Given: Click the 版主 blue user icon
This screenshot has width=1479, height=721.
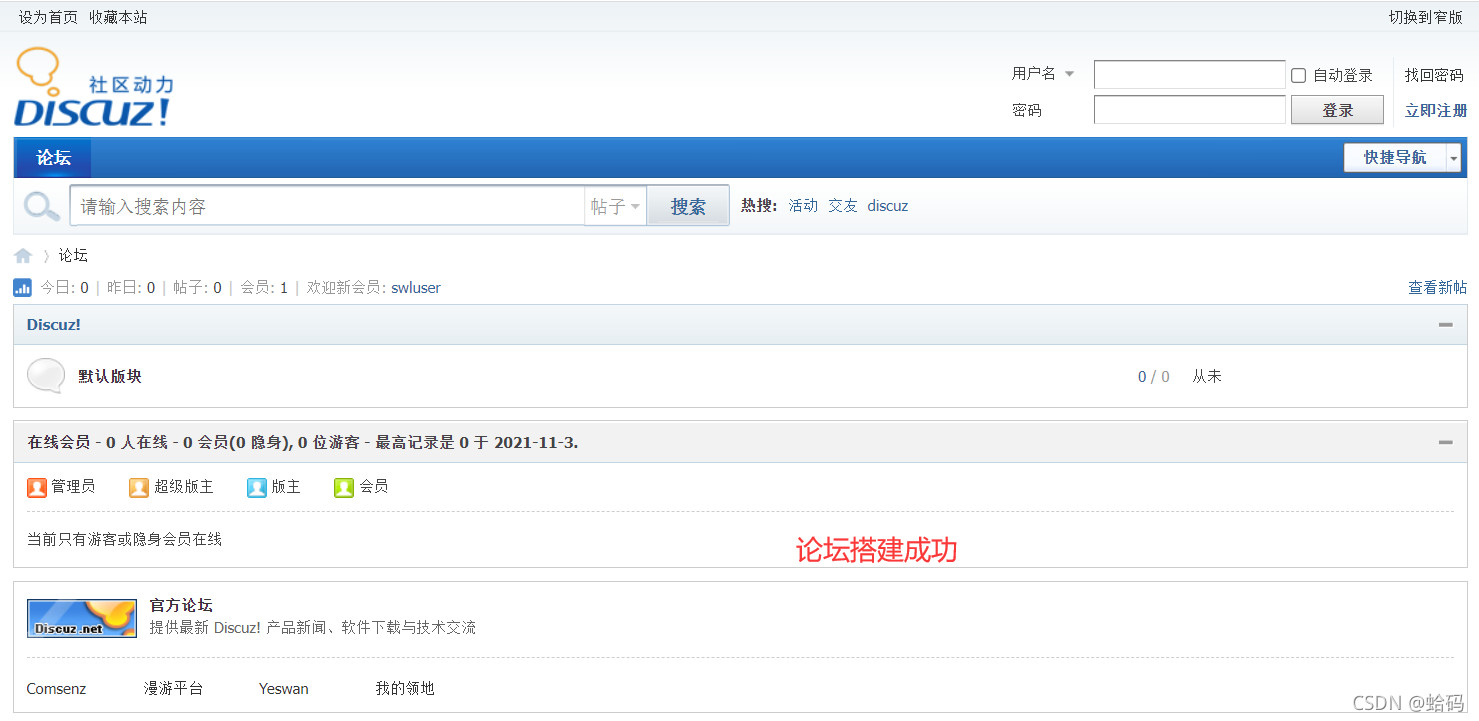Looking at the screenshot, I should pos(257,487).
